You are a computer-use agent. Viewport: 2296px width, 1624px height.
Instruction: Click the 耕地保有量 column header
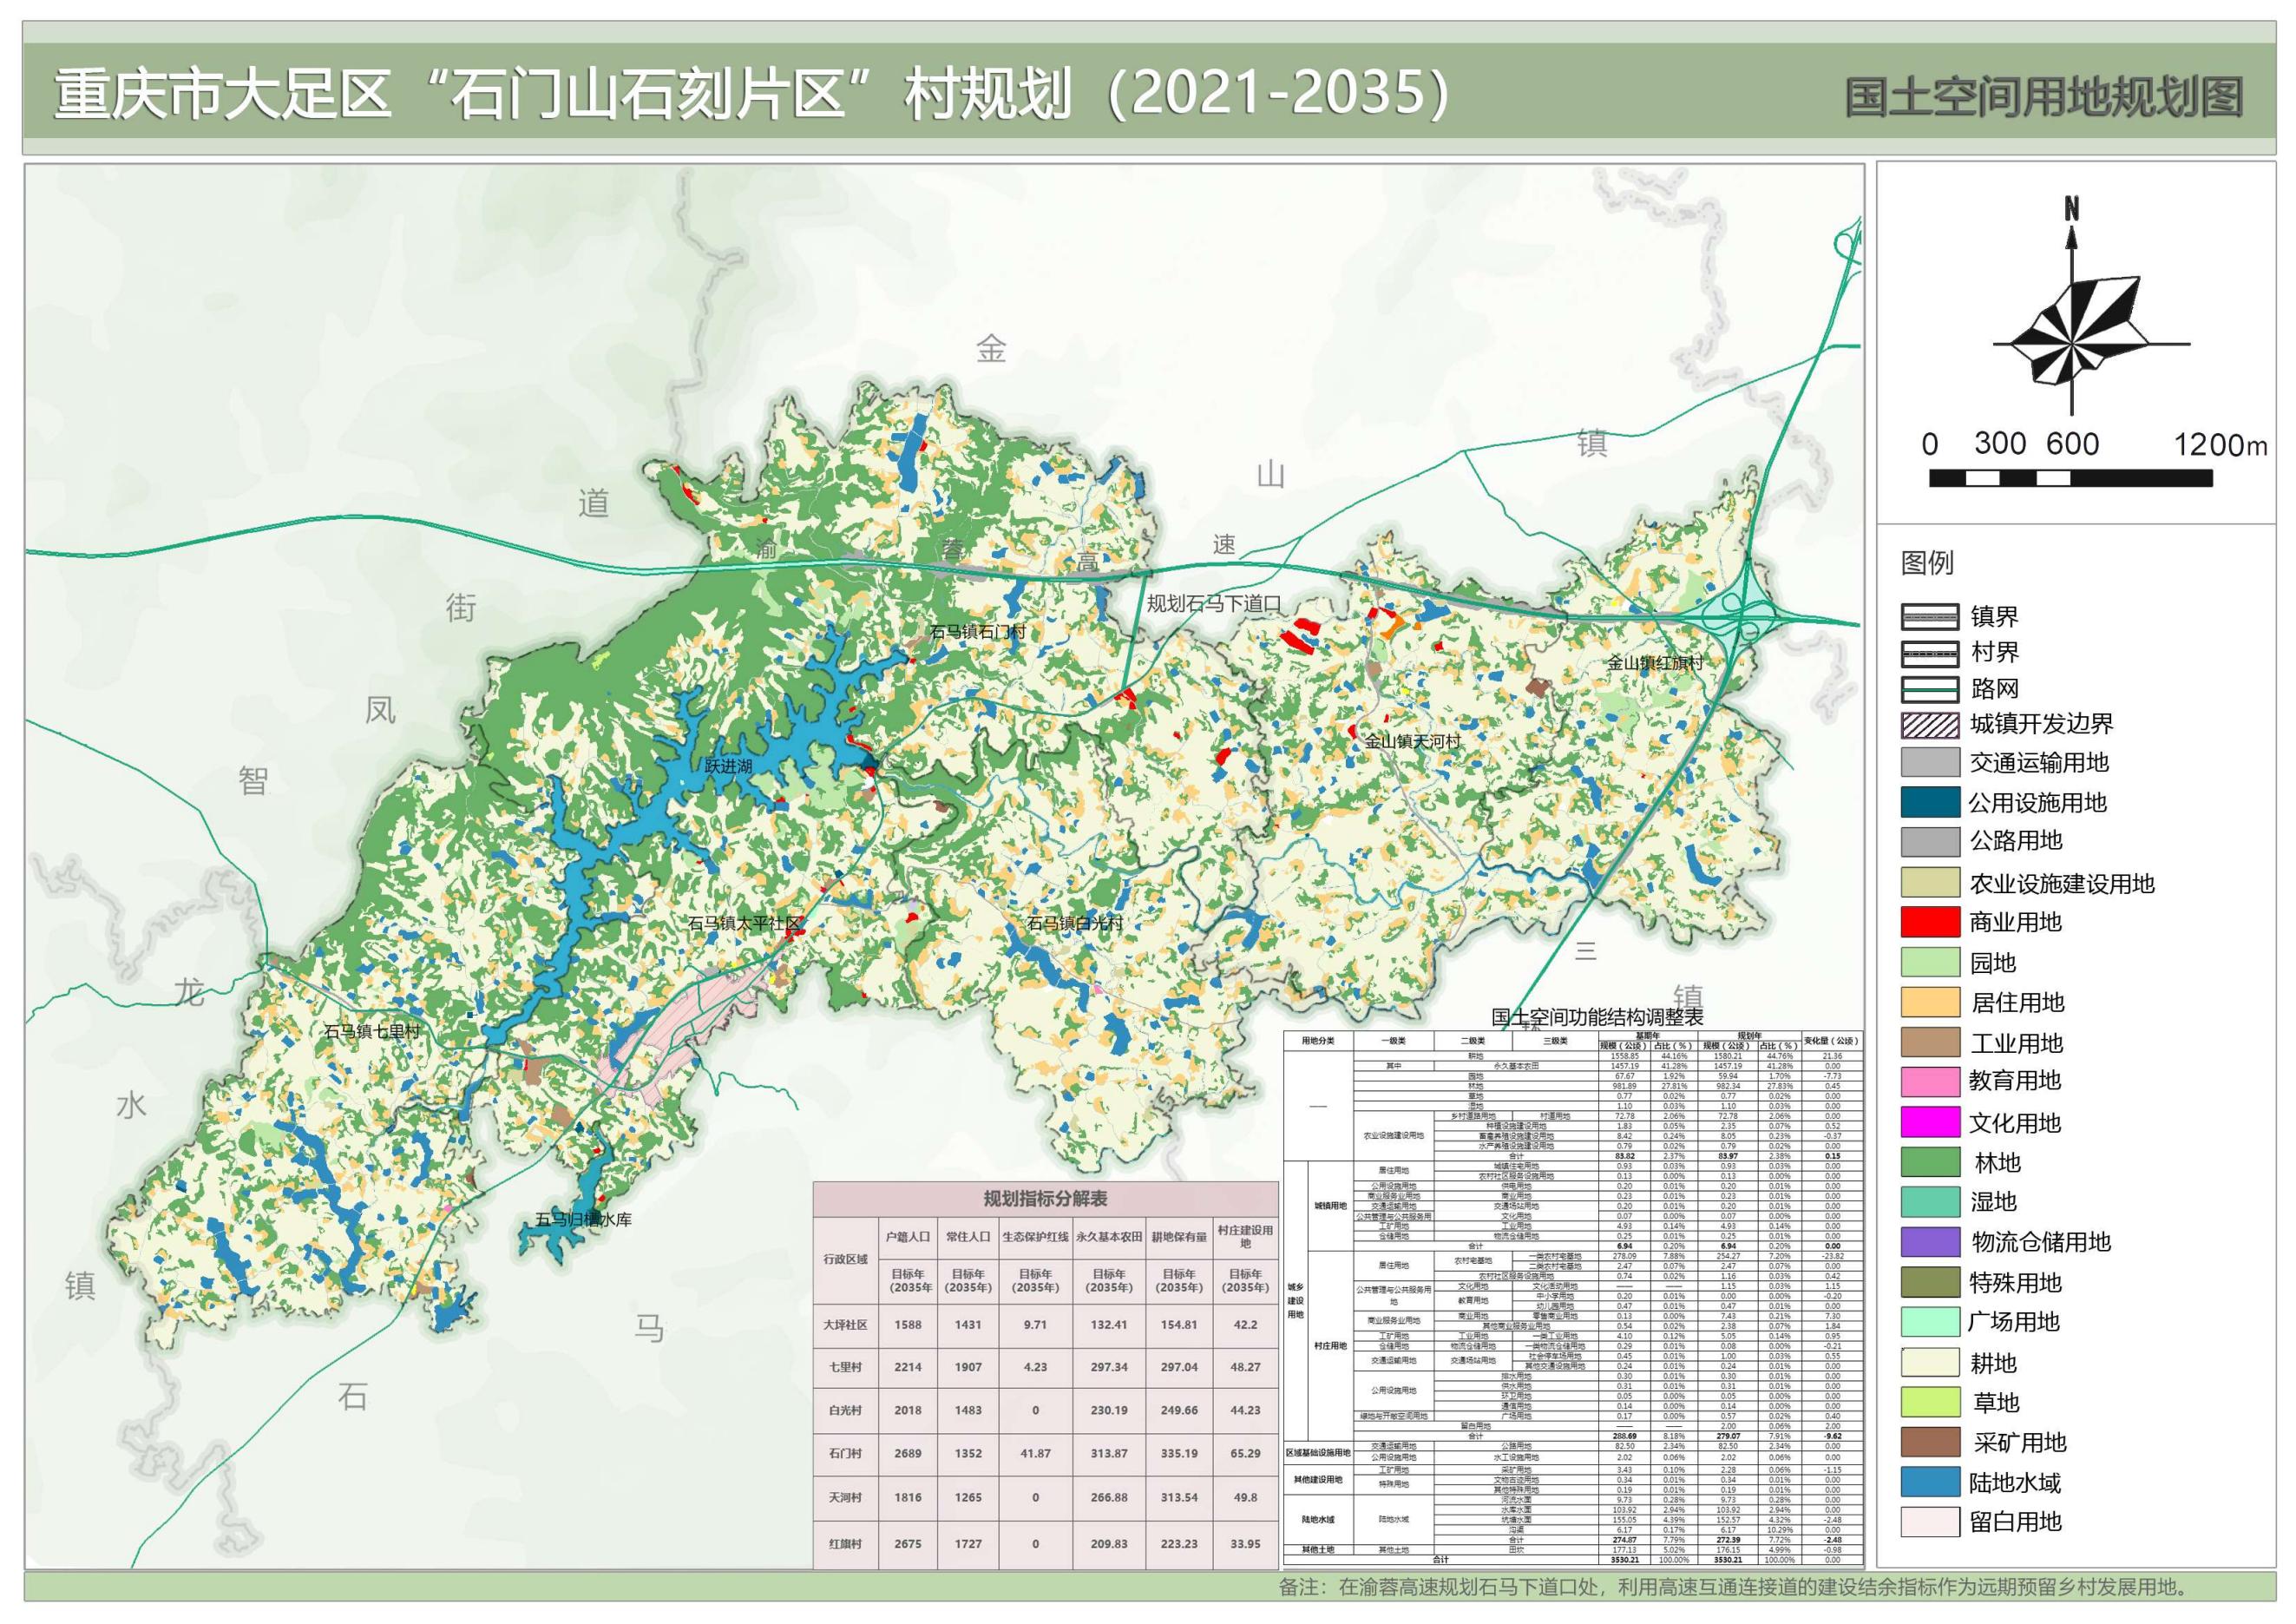tap(1179, 1237)
